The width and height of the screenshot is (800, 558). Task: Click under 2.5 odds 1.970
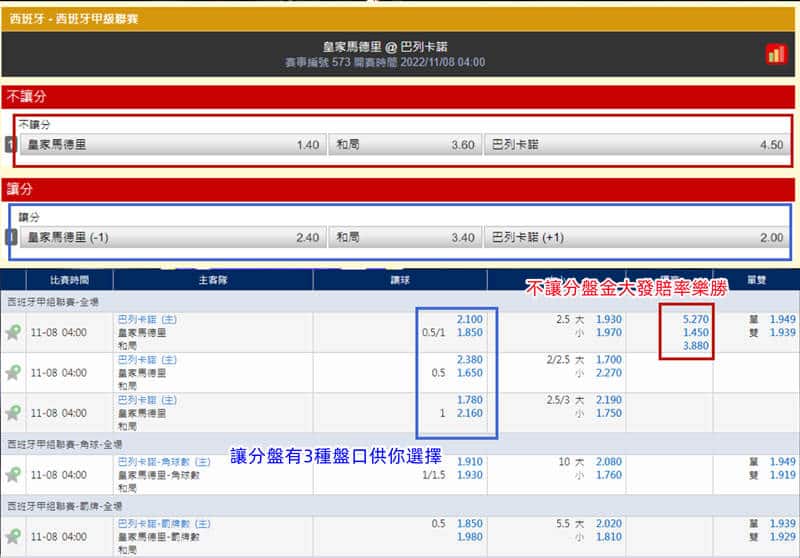[x=609, y=333]
